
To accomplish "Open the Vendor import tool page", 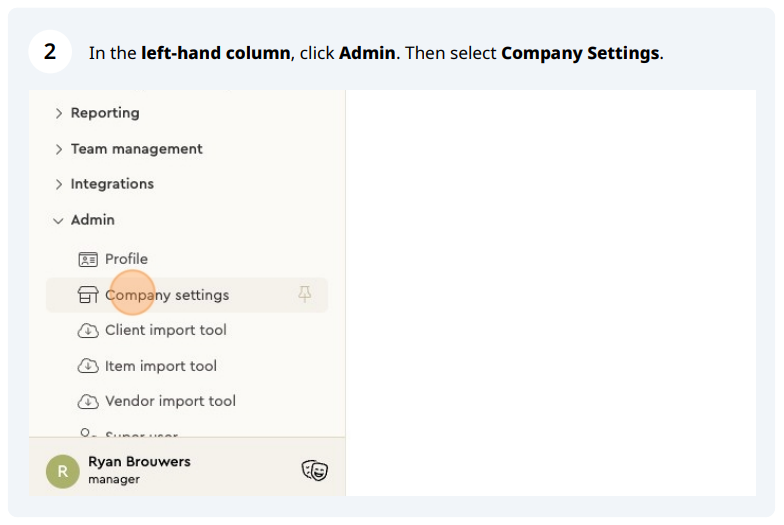I will [x=170, y=401].
